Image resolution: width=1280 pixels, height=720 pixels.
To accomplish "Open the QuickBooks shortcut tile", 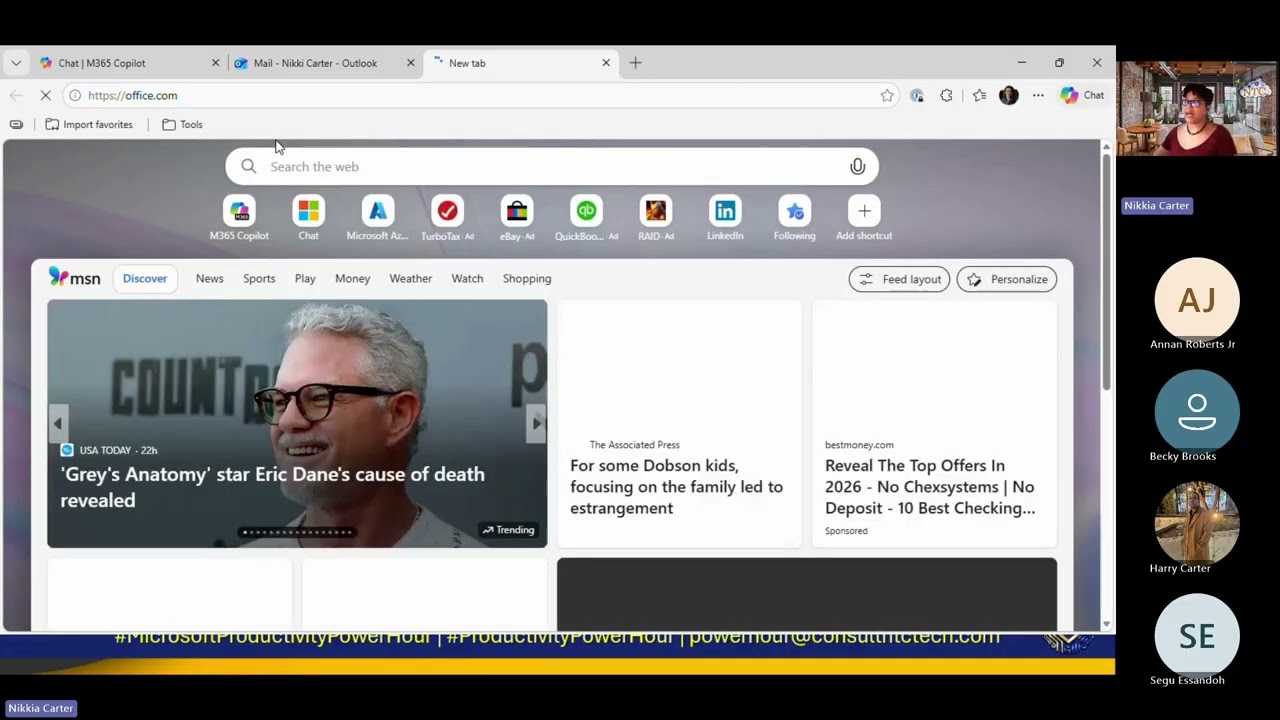I will pyautogui.click(x=586, y=218).
